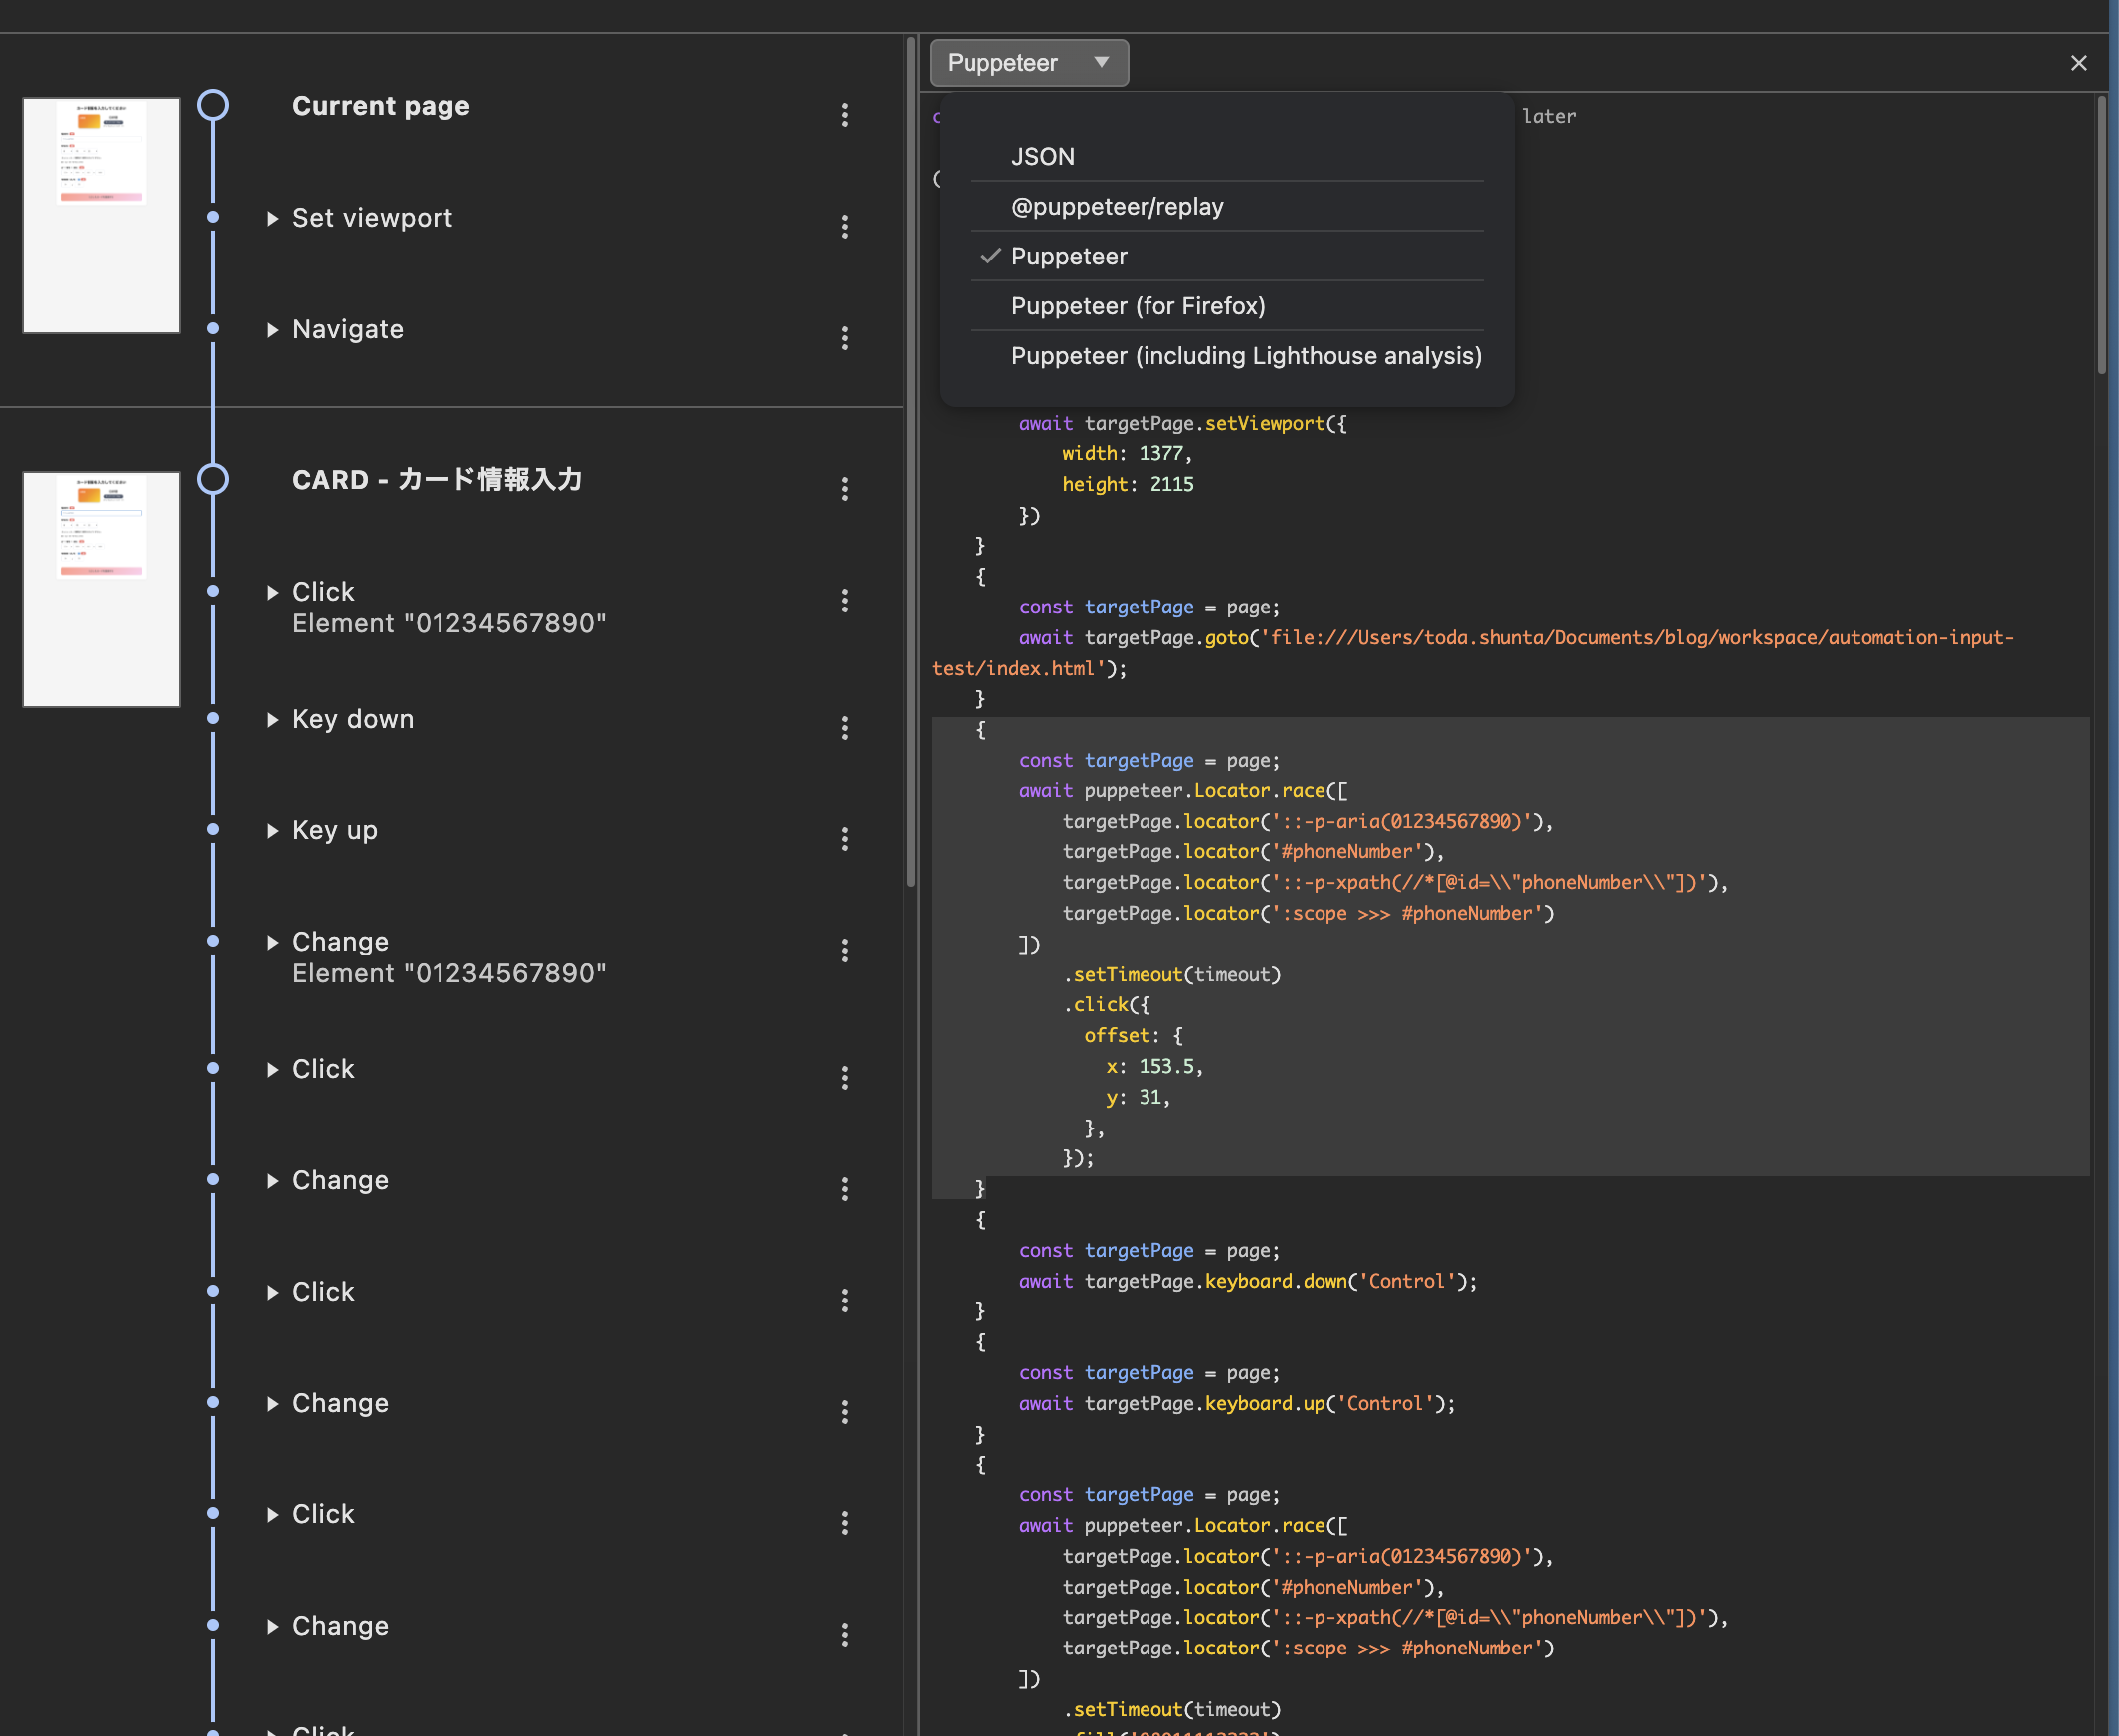Open the three-dot menu for Set viewport
2119x1736 pixels.
[845, 227]
